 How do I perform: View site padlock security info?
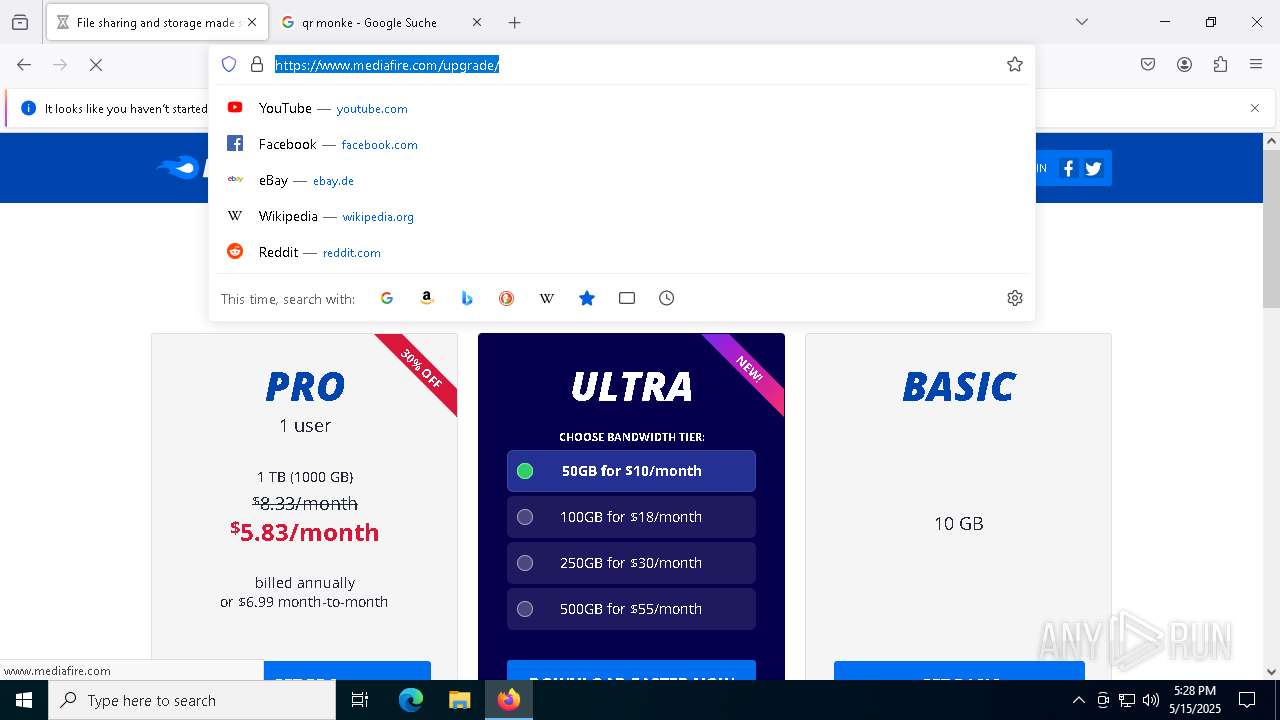[x=257, y=64]
